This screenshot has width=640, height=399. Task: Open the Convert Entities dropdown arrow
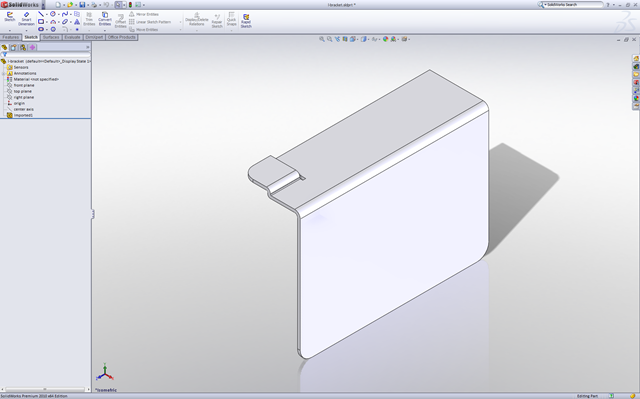click(105, 31)
